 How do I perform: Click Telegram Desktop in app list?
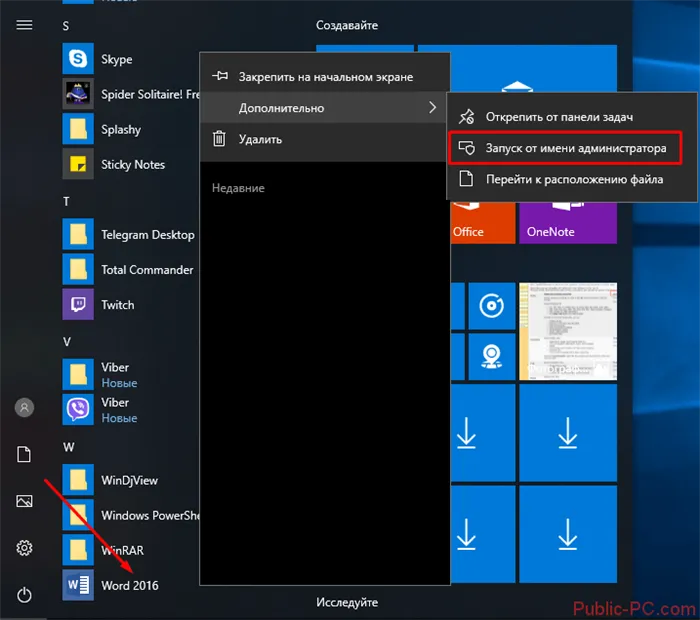(x=148, y=235)
